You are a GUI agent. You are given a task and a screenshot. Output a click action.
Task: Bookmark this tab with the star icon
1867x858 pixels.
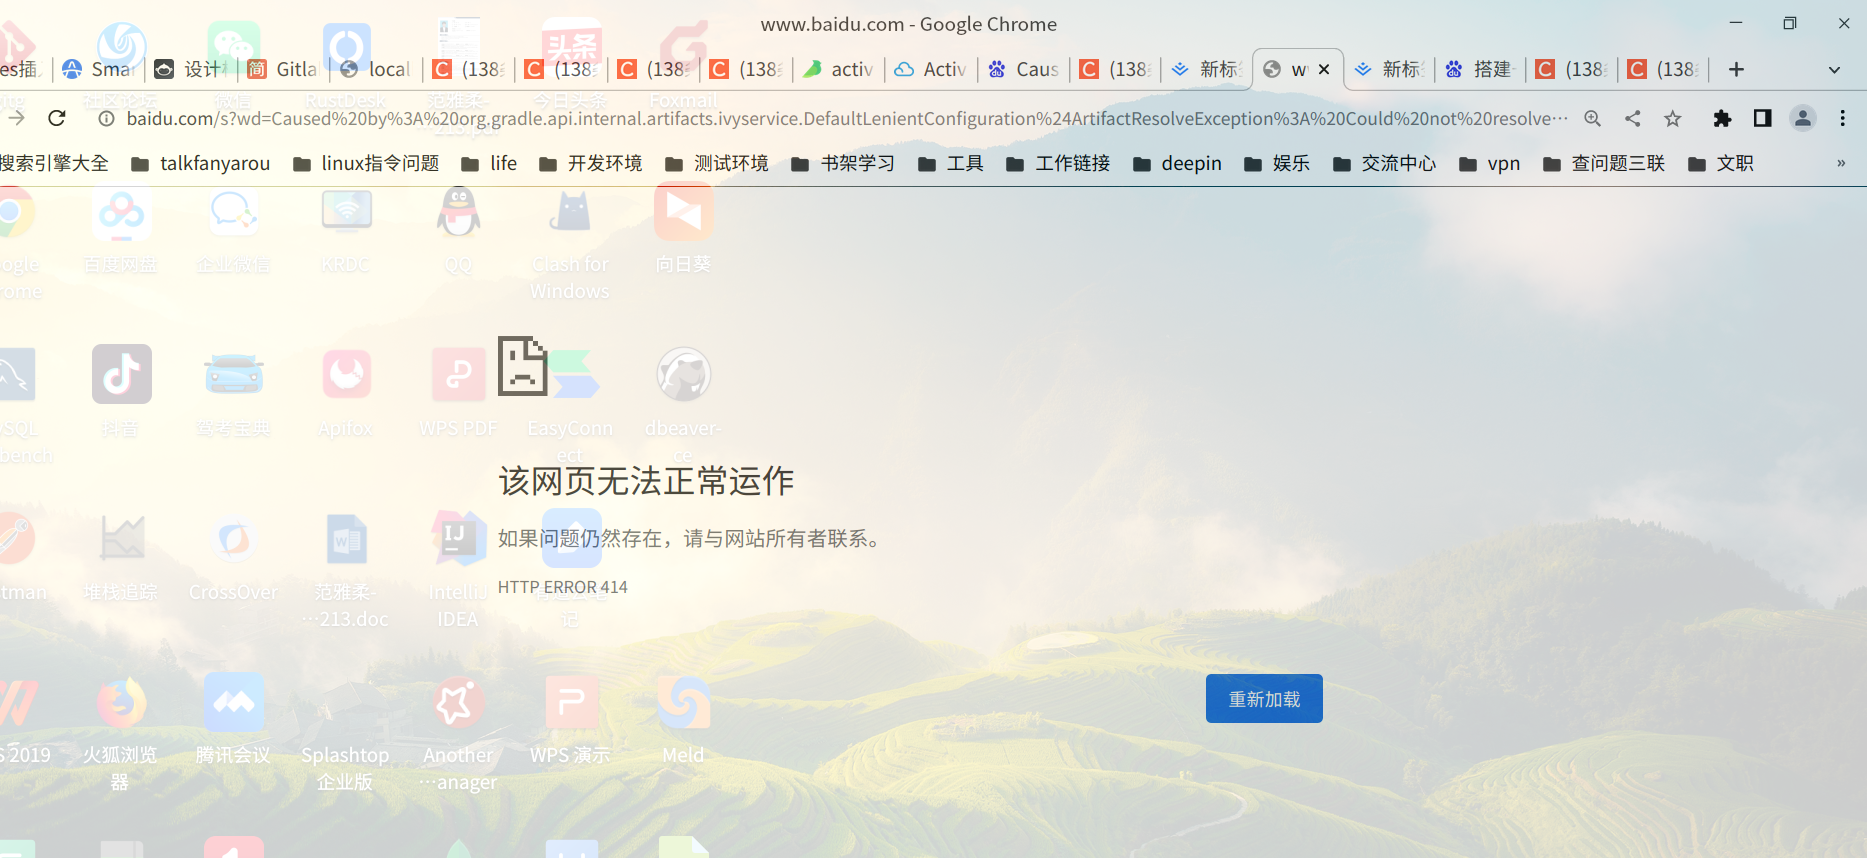(1673, 119)
